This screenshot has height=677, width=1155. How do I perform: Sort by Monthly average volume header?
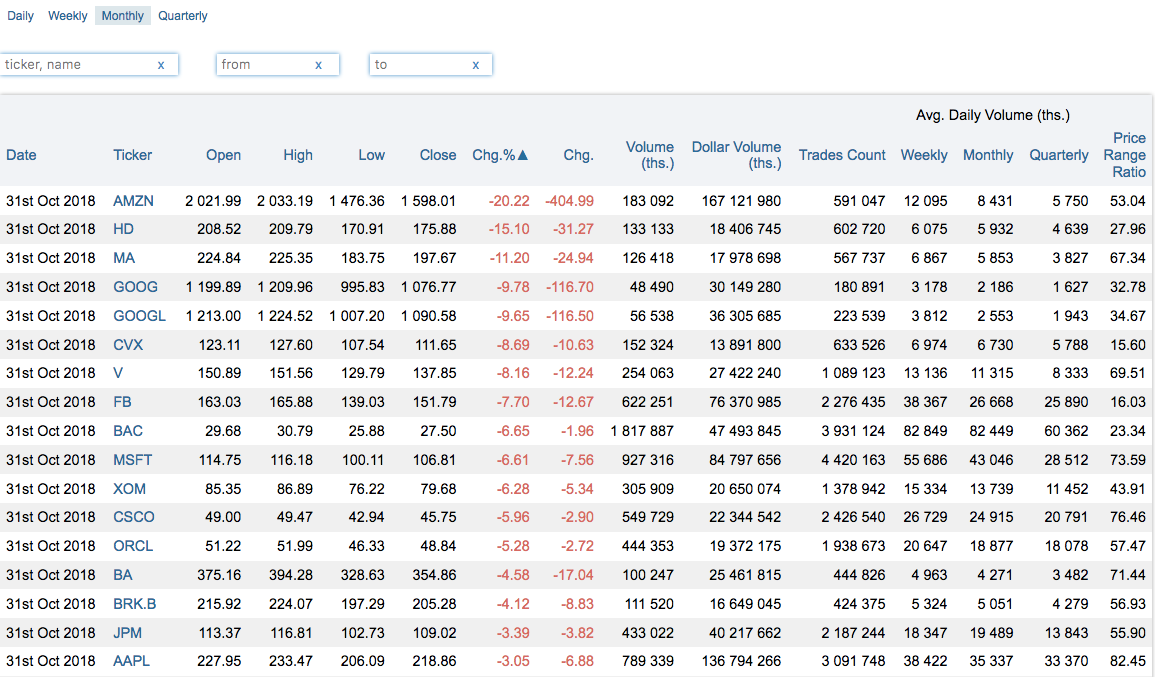988,155
